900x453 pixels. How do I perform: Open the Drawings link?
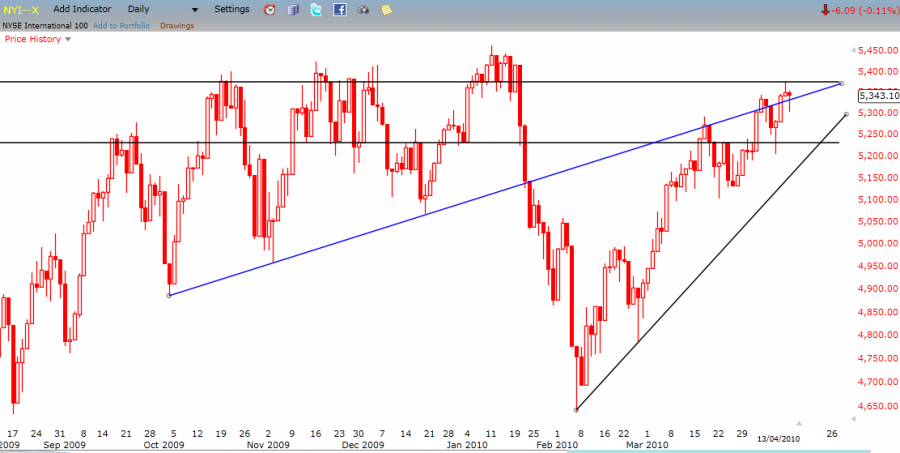point(177,26)
